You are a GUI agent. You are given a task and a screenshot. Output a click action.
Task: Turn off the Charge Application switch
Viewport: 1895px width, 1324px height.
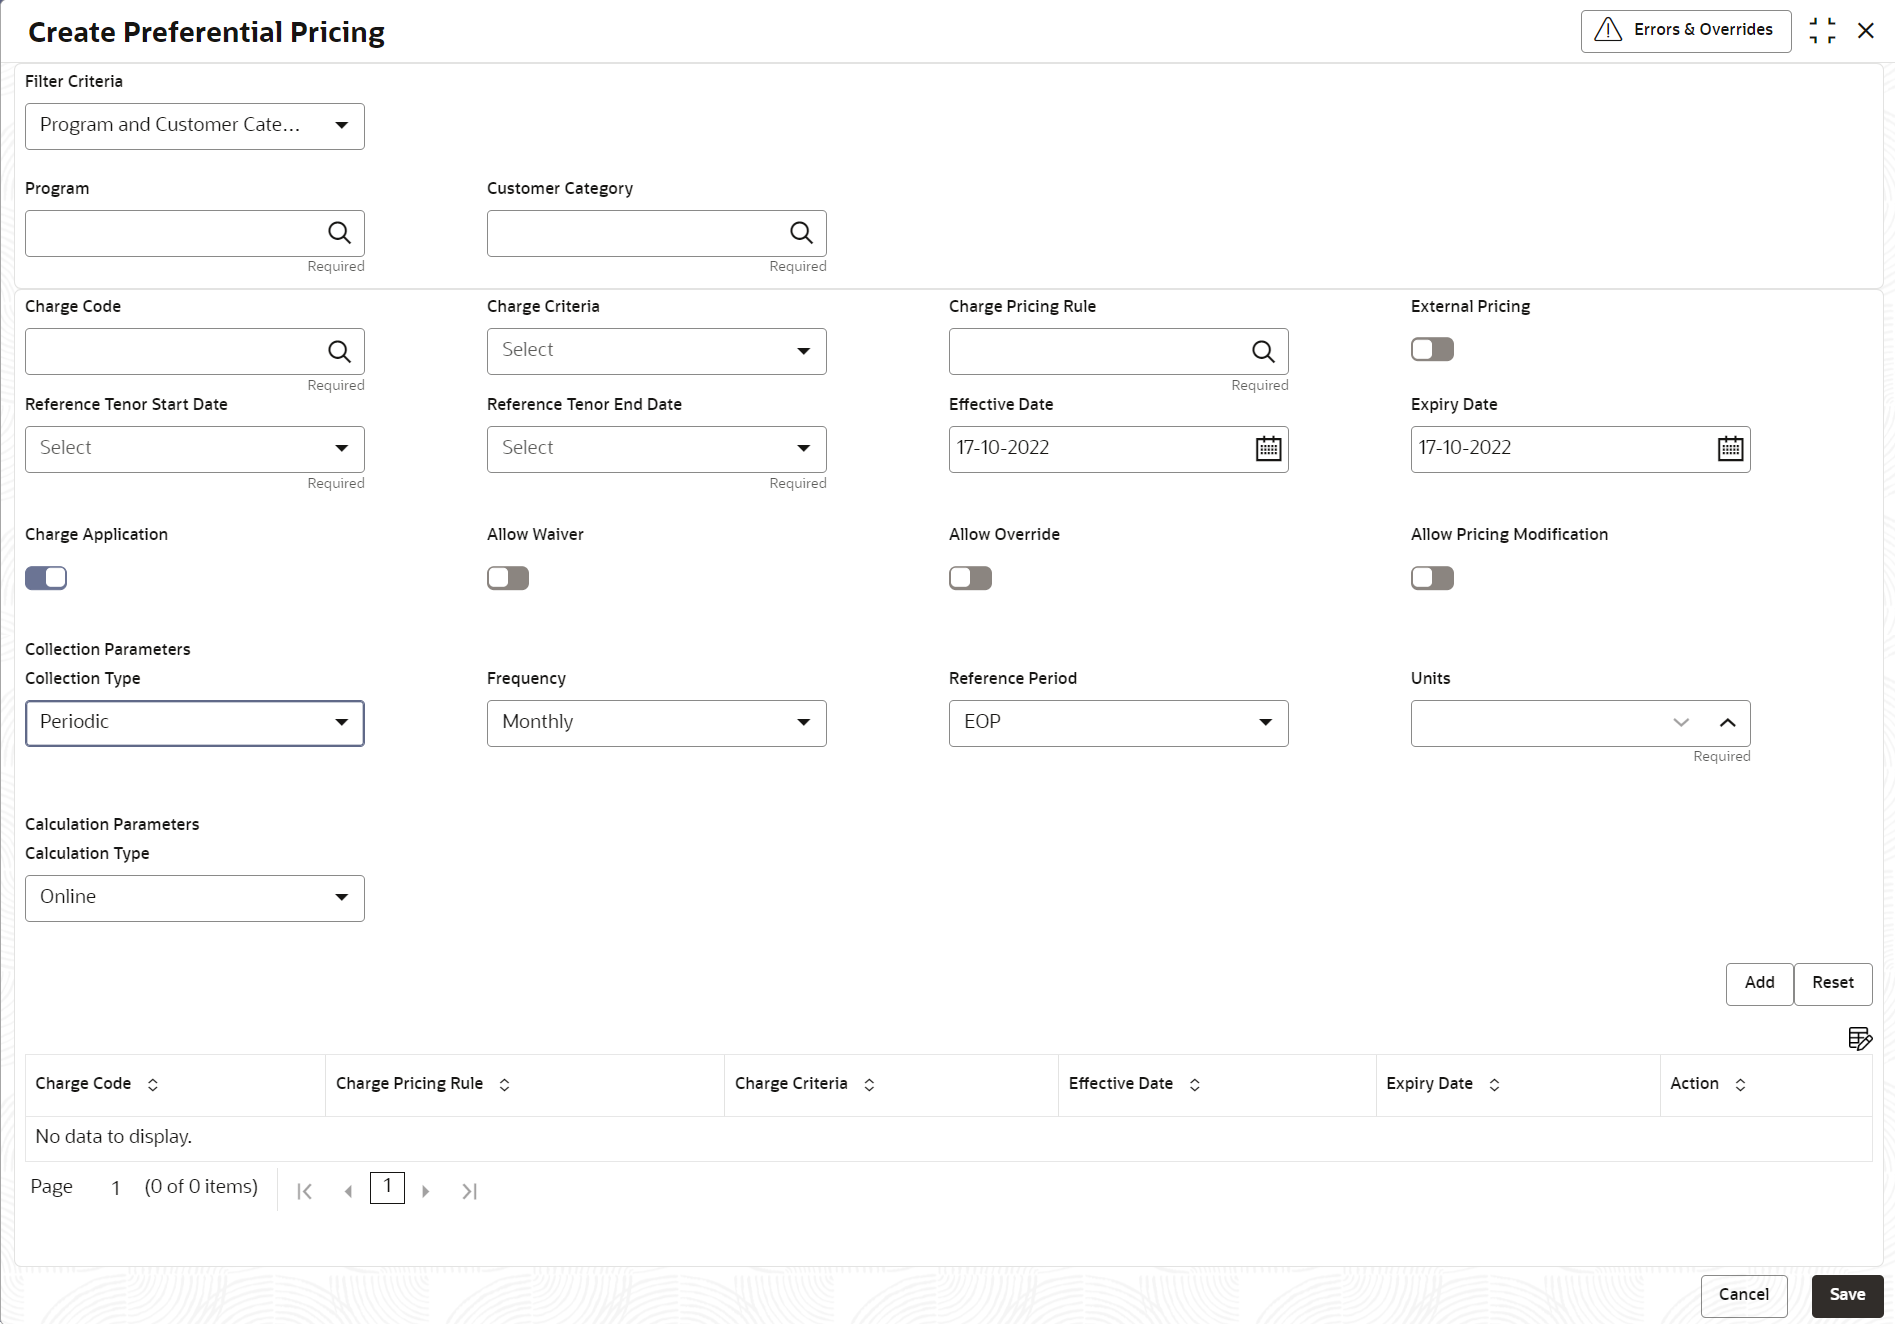point(46,578)
